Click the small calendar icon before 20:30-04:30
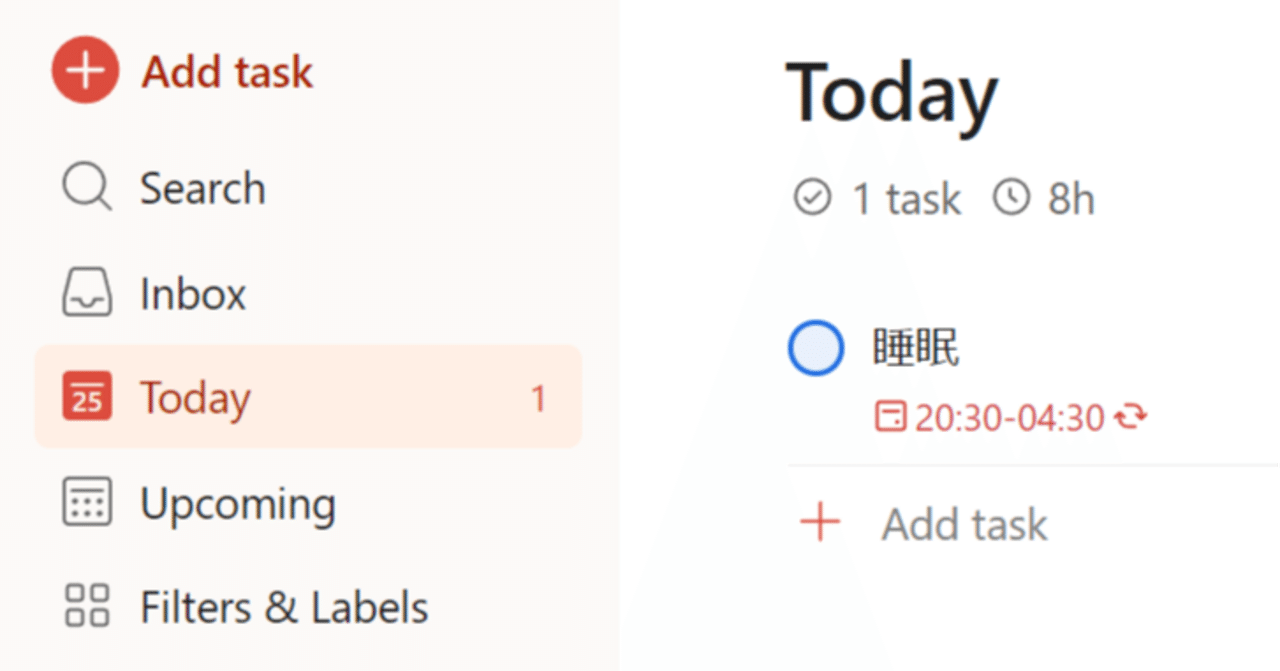Image resolution: width=1280 pixels, height=671 pixels. 889,417
